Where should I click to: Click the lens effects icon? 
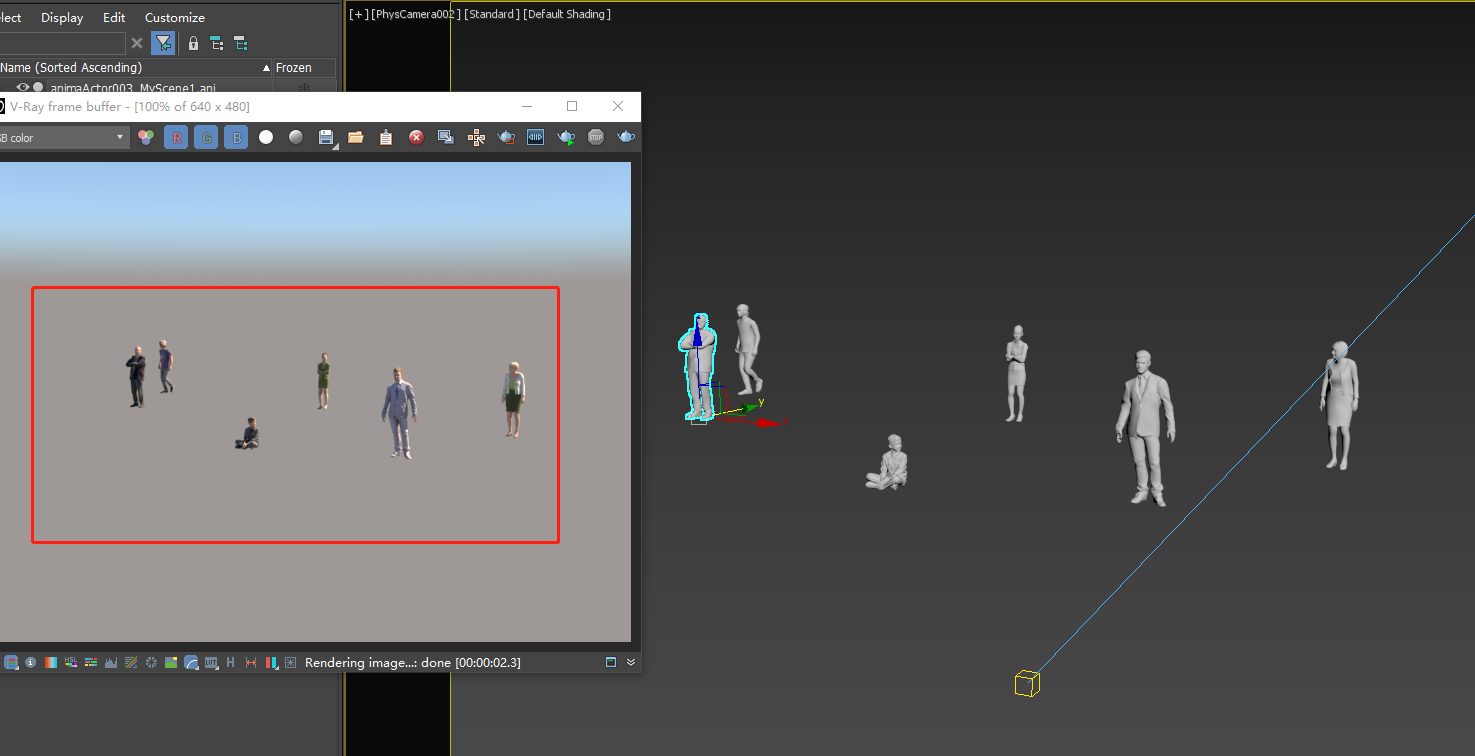click(291, 662)
